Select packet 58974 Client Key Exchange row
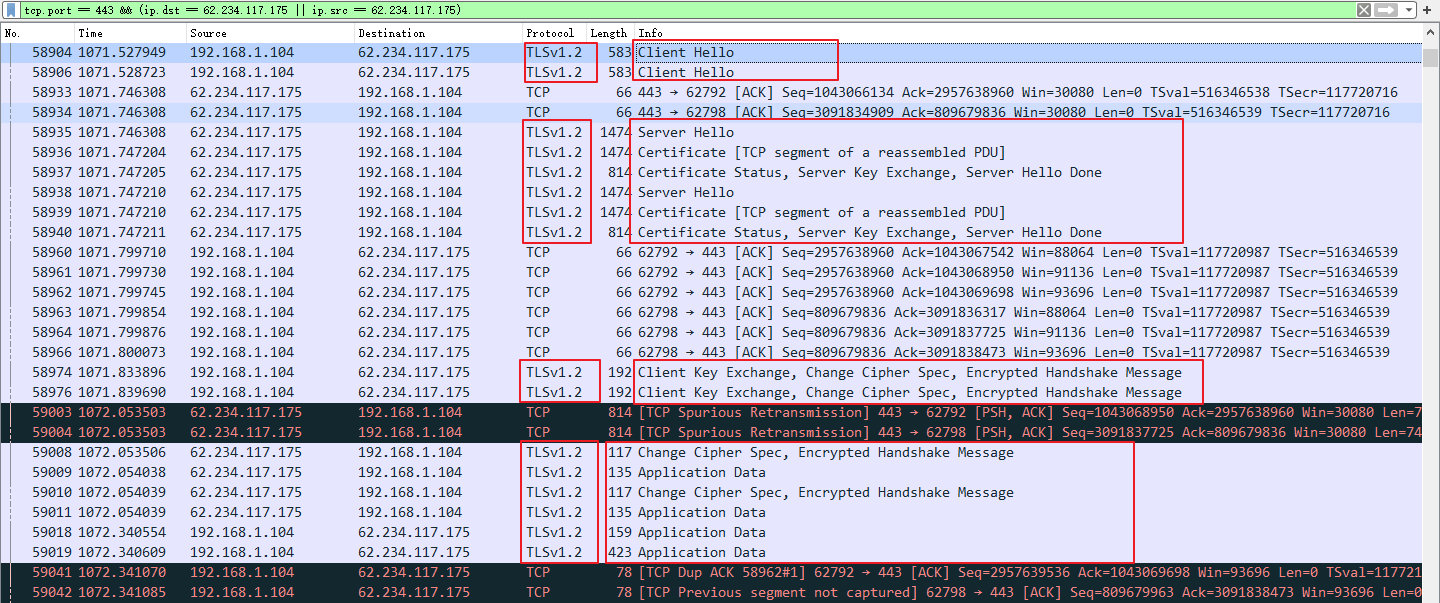The image size is (1440, 603). pyautogui.click(x=700, y=372)
